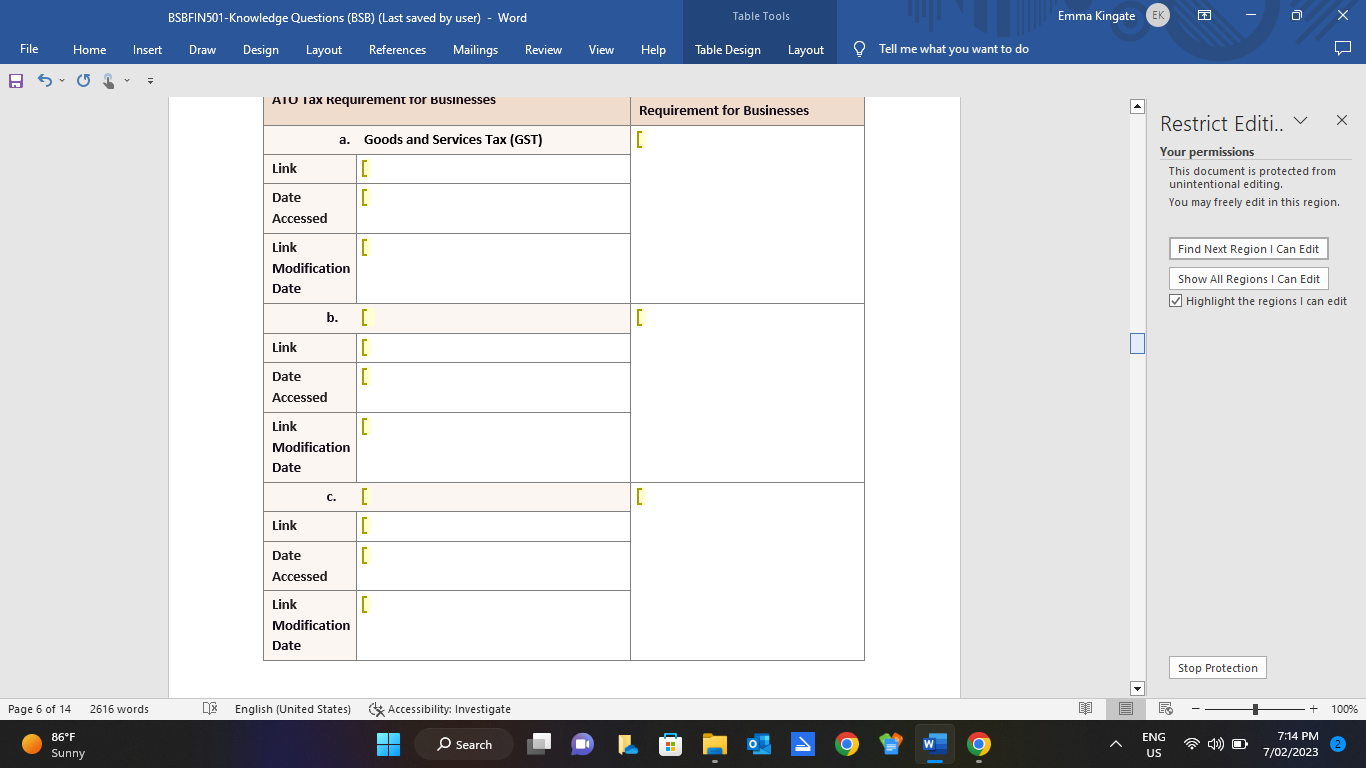Image resolution: width=1366 pixels, height=768 pixels.
Task: Open the Table Tools Layout tab
Action: tap(806, 49)
